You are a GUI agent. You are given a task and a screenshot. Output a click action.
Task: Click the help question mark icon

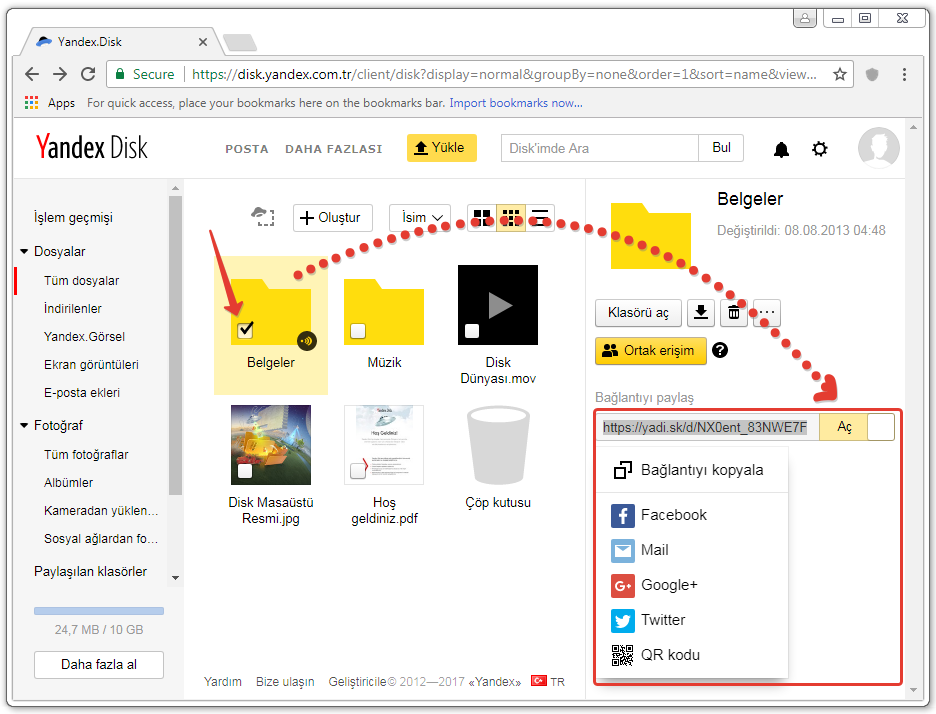[x=719, y=351]
